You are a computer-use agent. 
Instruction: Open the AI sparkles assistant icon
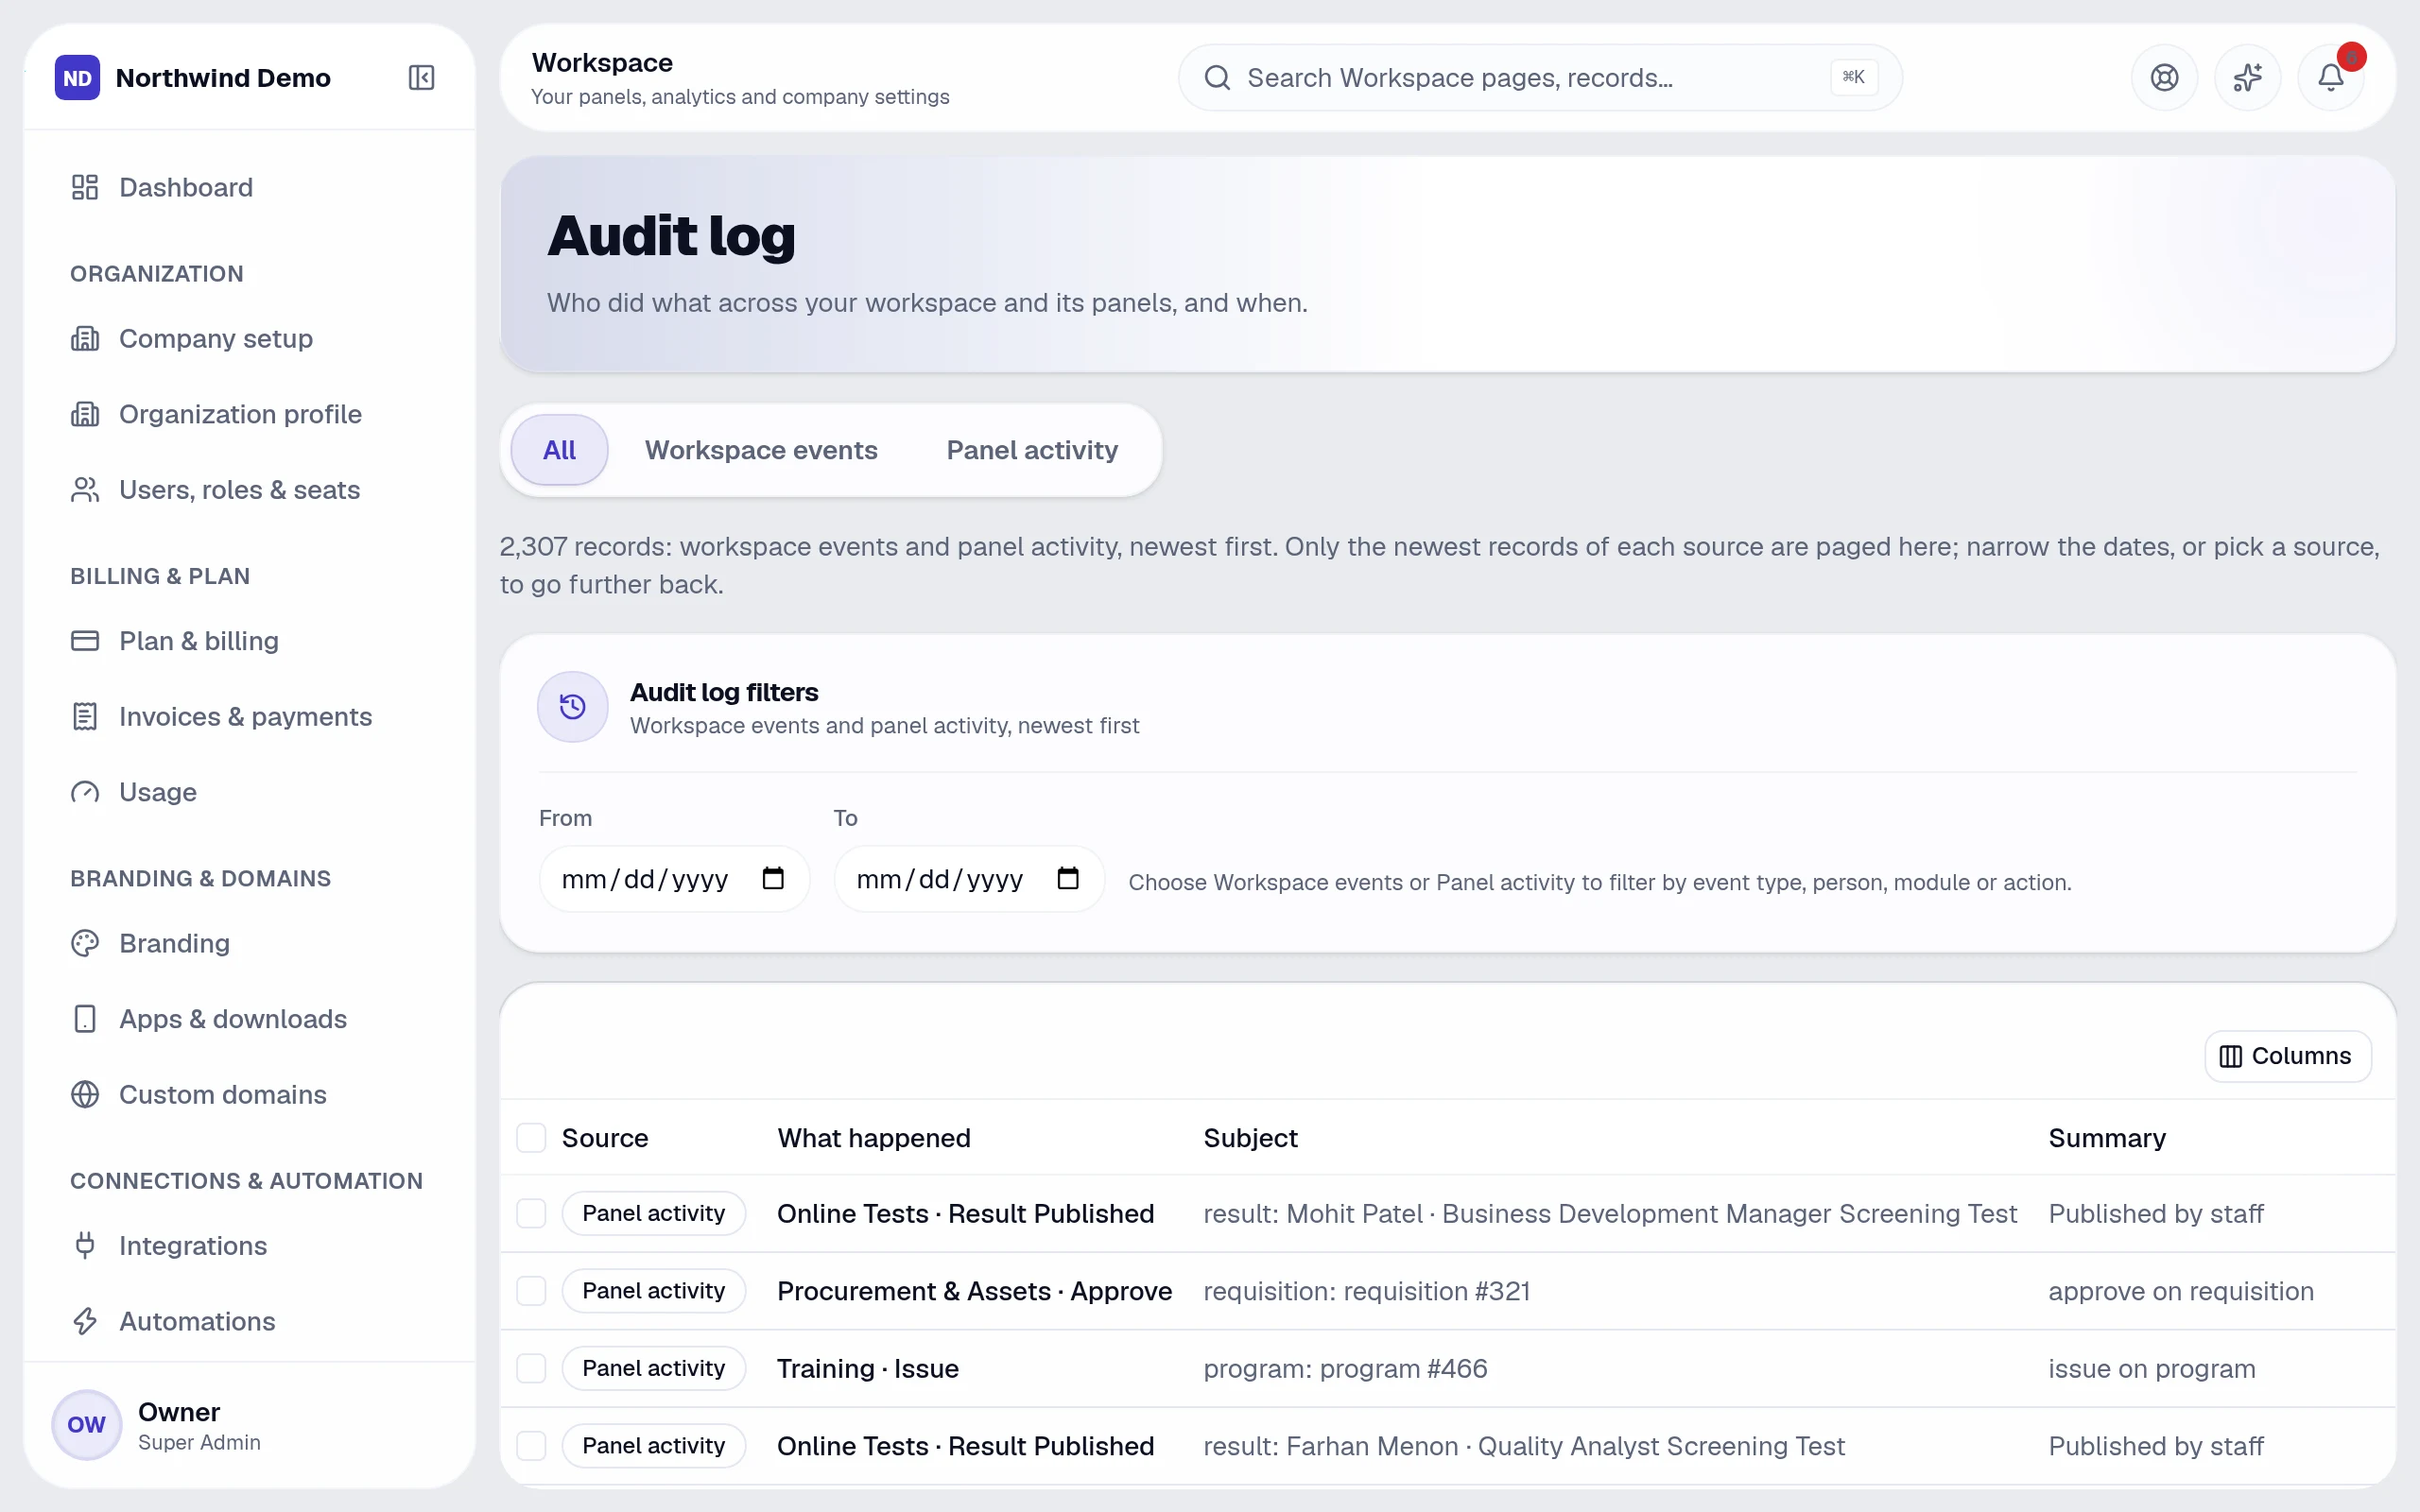point(2247,78)
